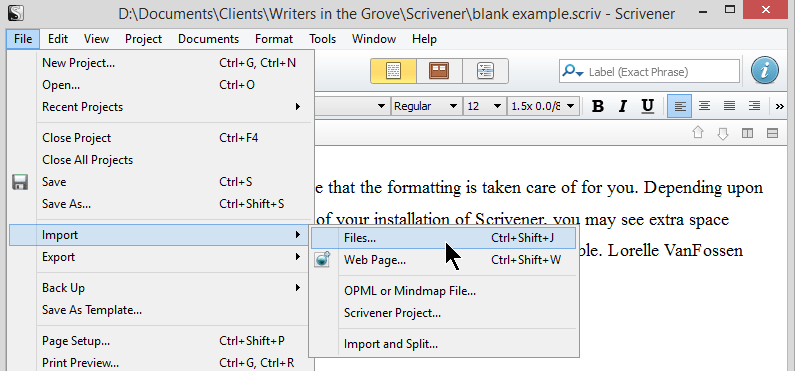This screenshot has height=371, width=795.
Task: Open the Edit menu
Action: click(58, 39)
